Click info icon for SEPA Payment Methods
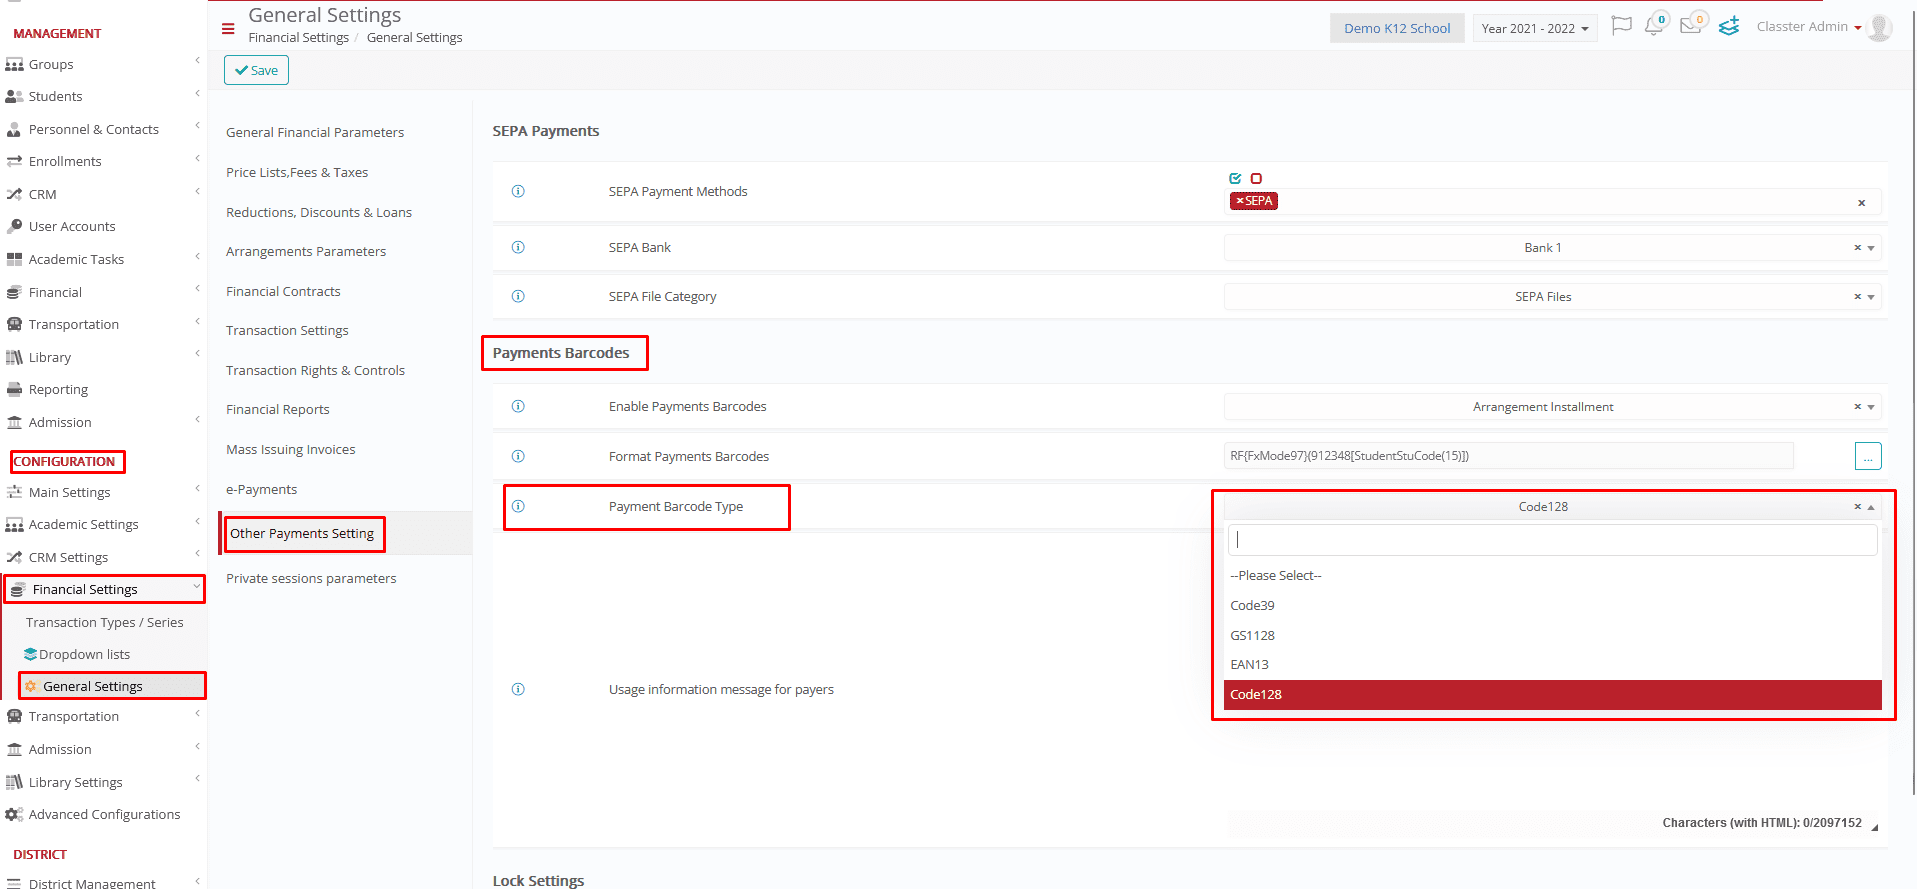Viewport: 1917px width, 889px height. [518, 191]
